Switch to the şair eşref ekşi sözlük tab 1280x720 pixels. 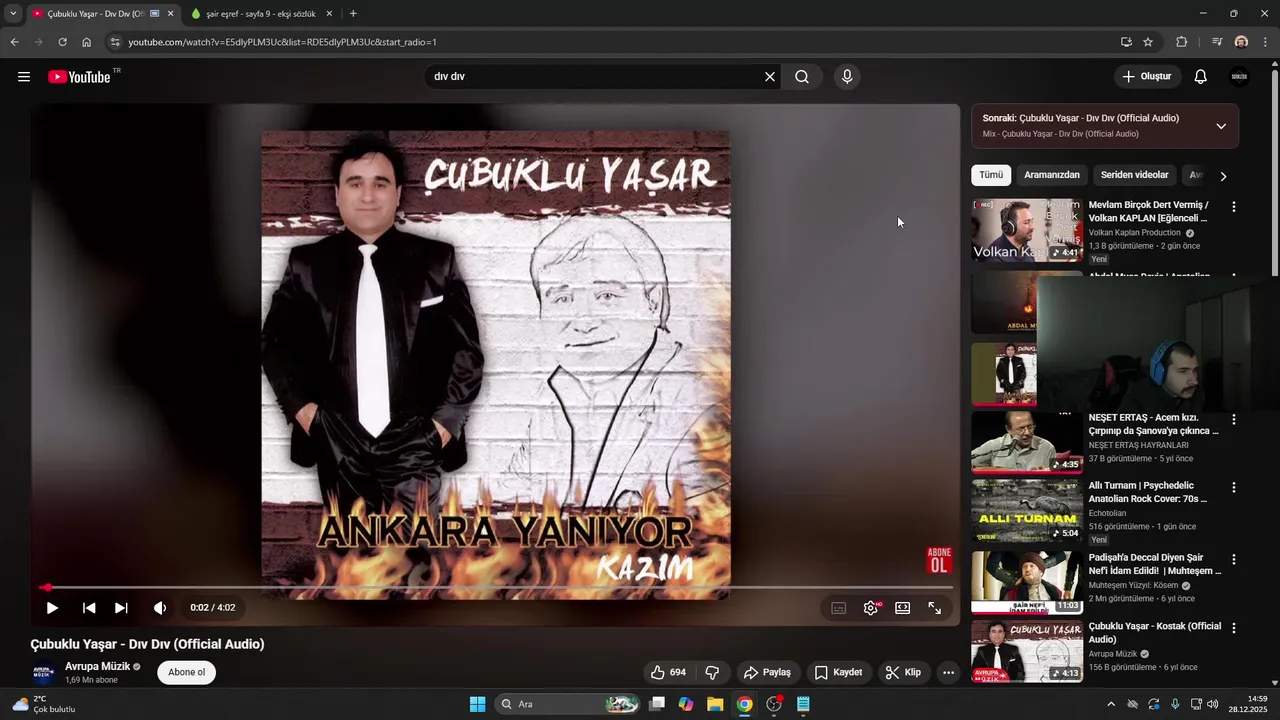click(260, 14)
